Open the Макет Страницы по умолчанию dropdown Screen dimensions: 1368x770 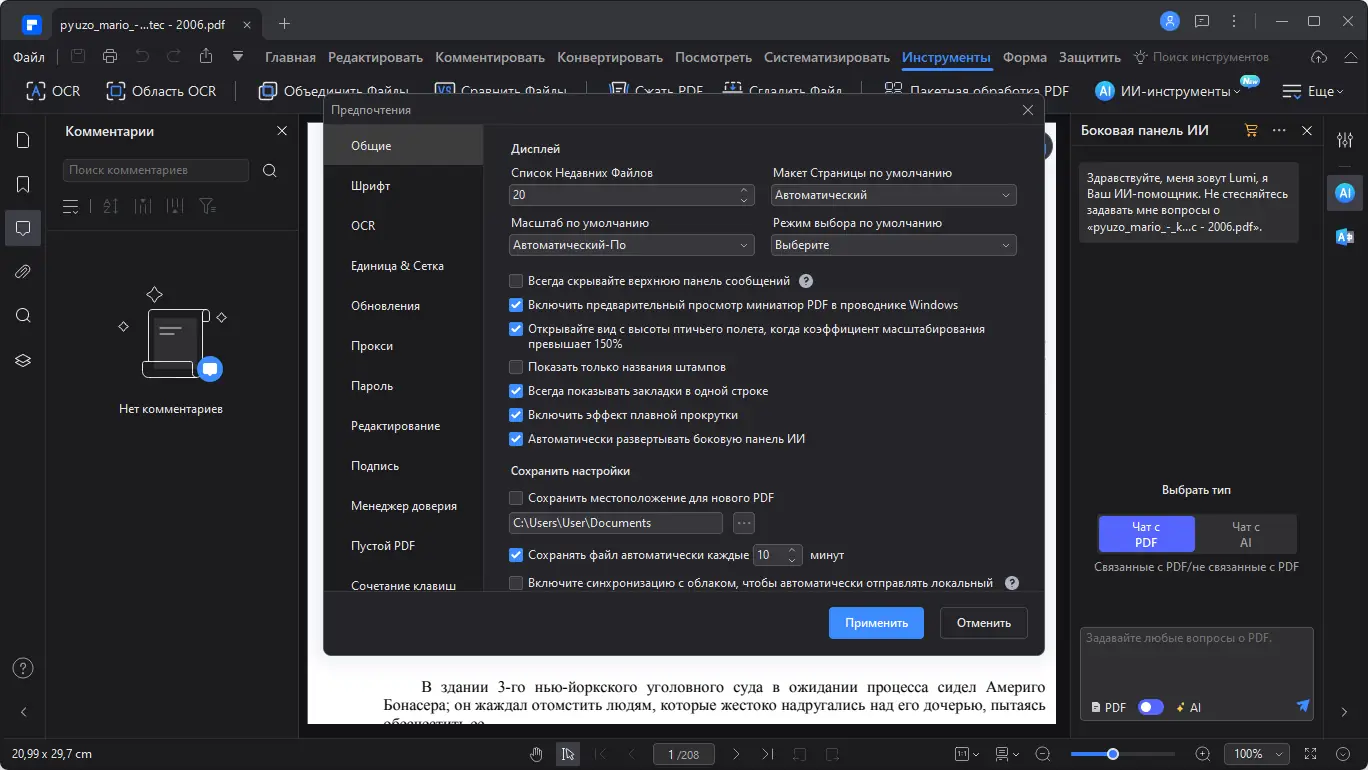[x=893, y=195]
